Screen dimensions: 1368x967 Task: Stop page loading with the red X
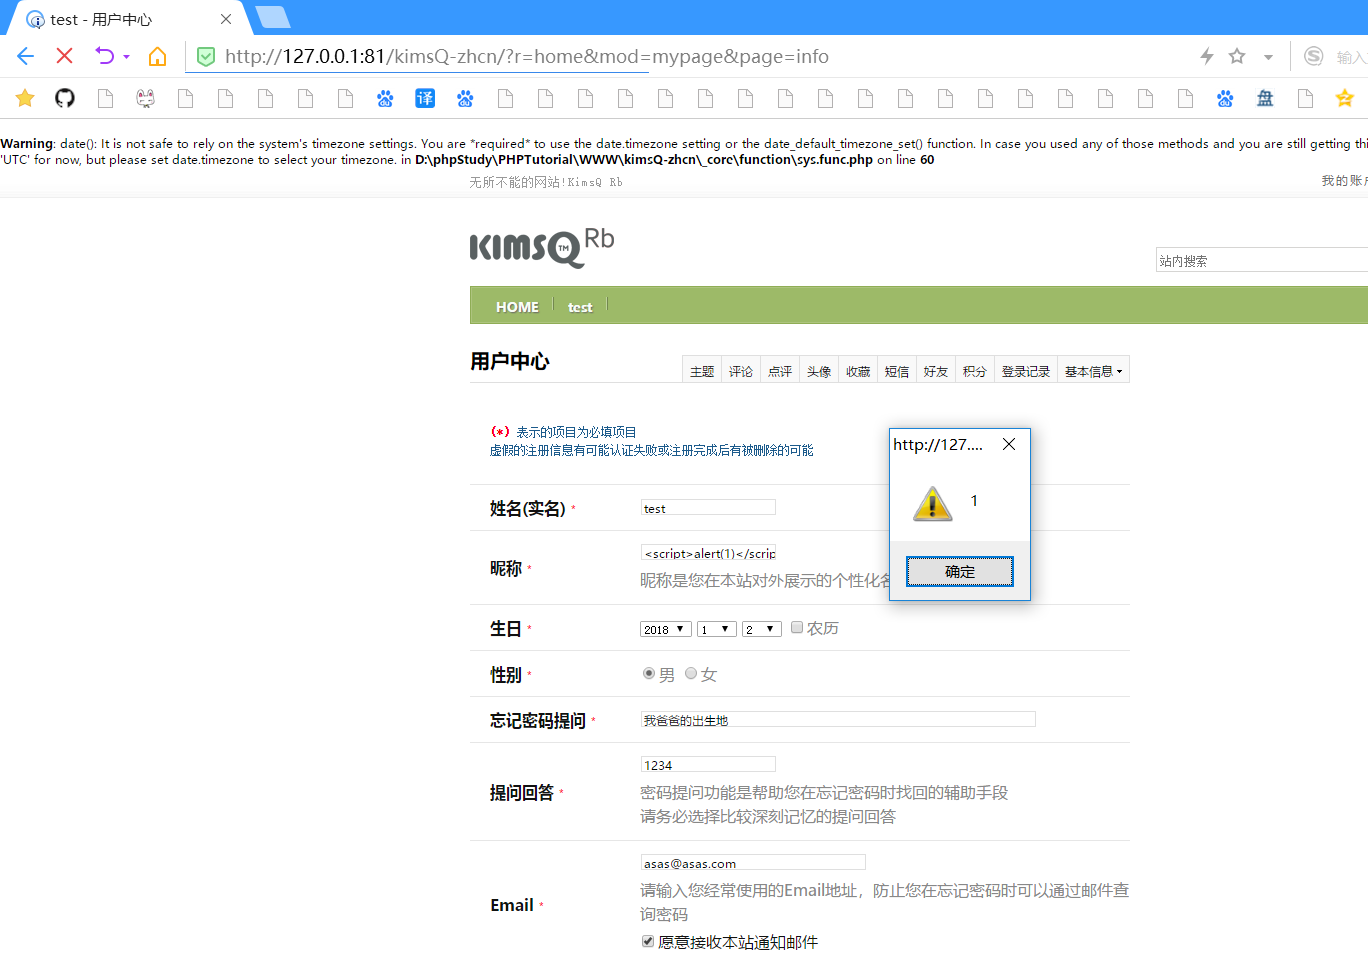point(65,56)
